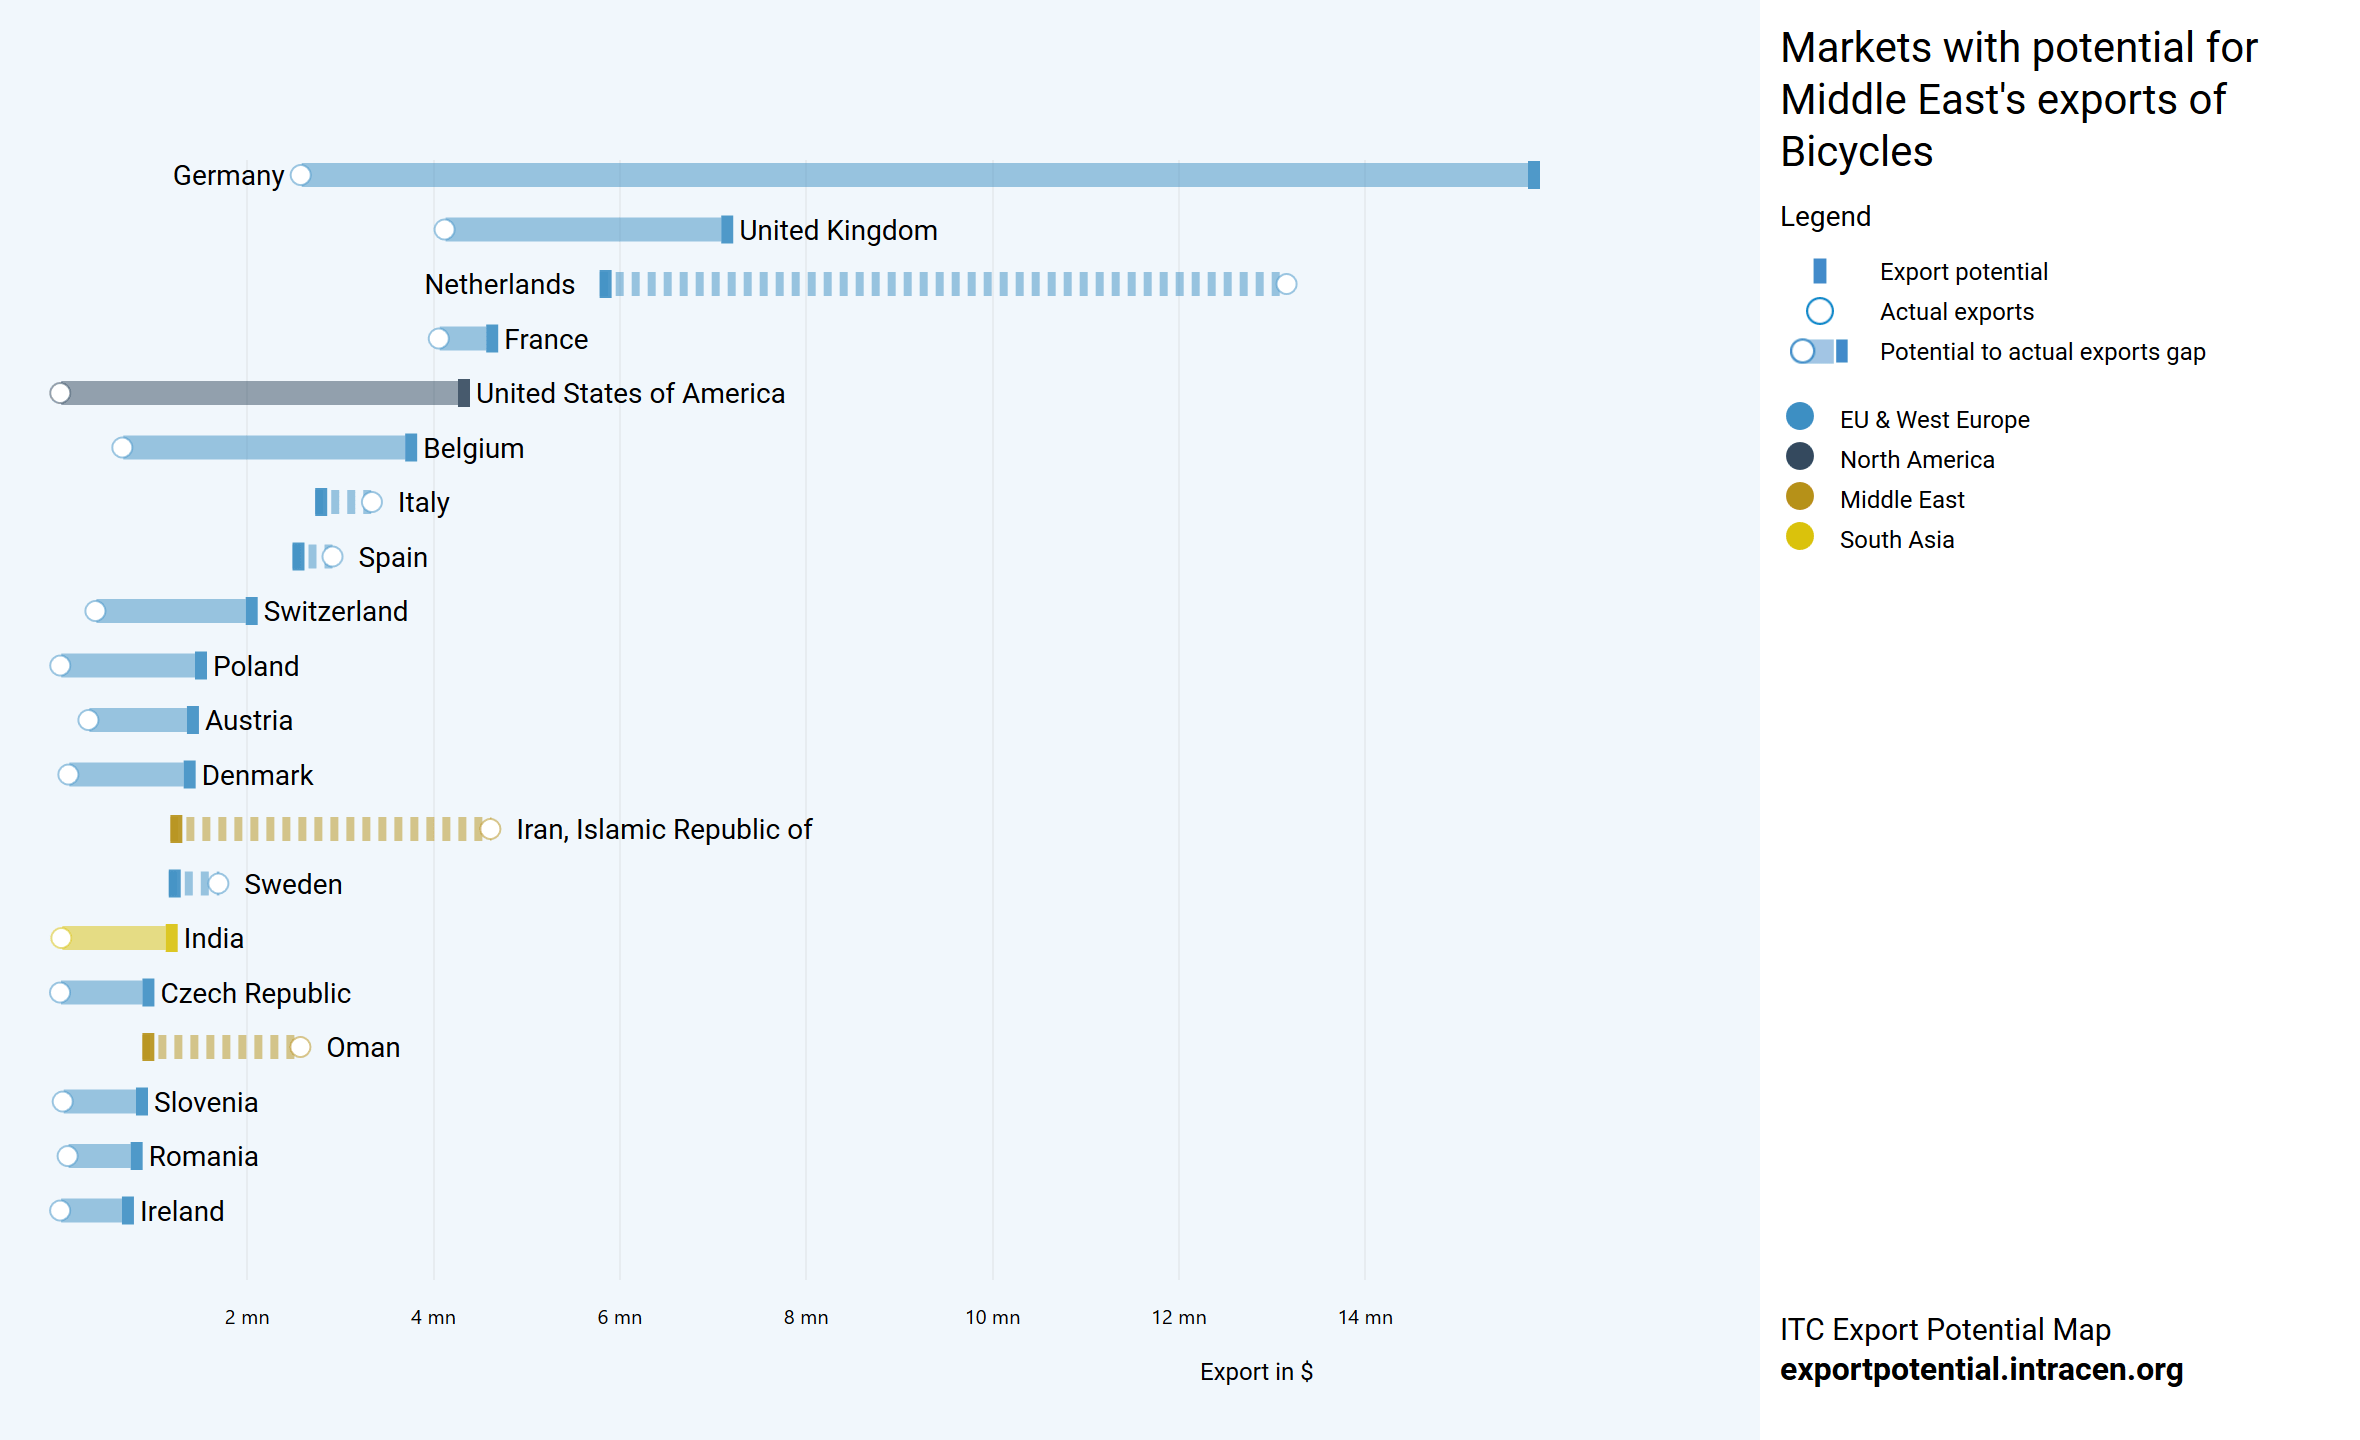Screen dimensions: 2360x1440
Task: Click Oman's export potential marker
Action: coord(148,1047)
